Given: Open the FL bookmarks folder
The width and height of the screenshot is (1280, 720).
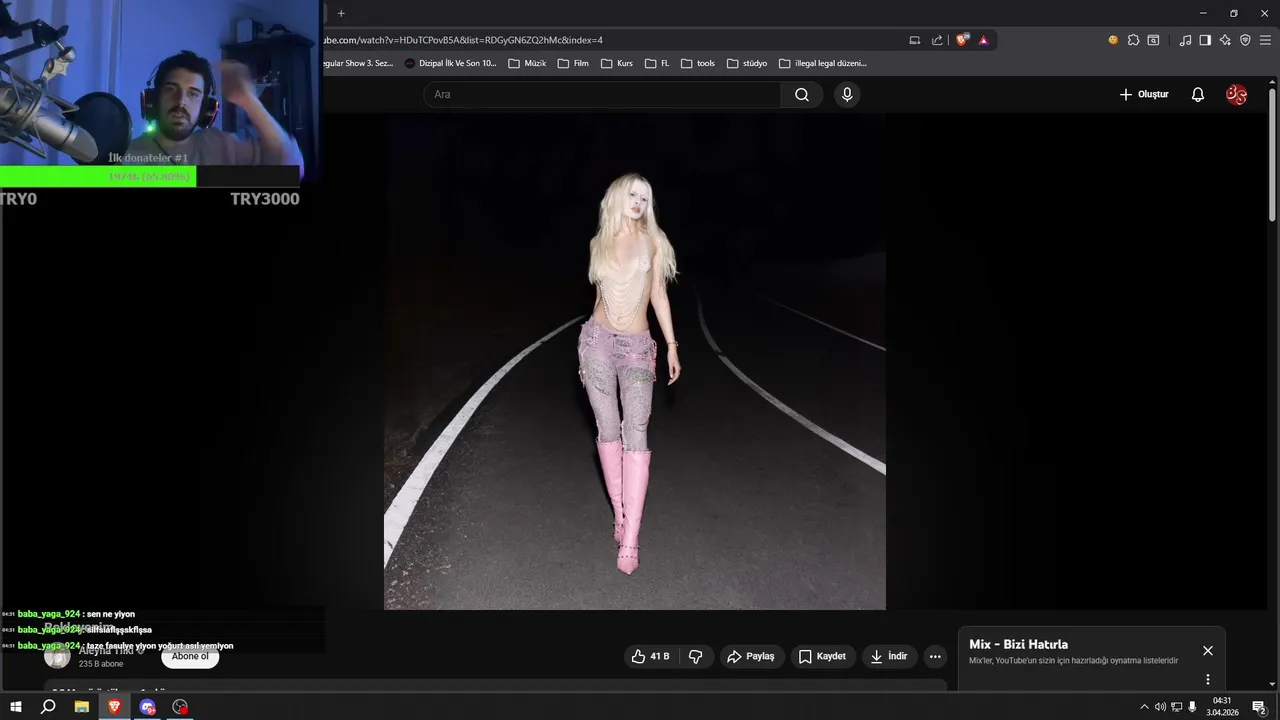Looking at the screenshot, I should point(657,63).
